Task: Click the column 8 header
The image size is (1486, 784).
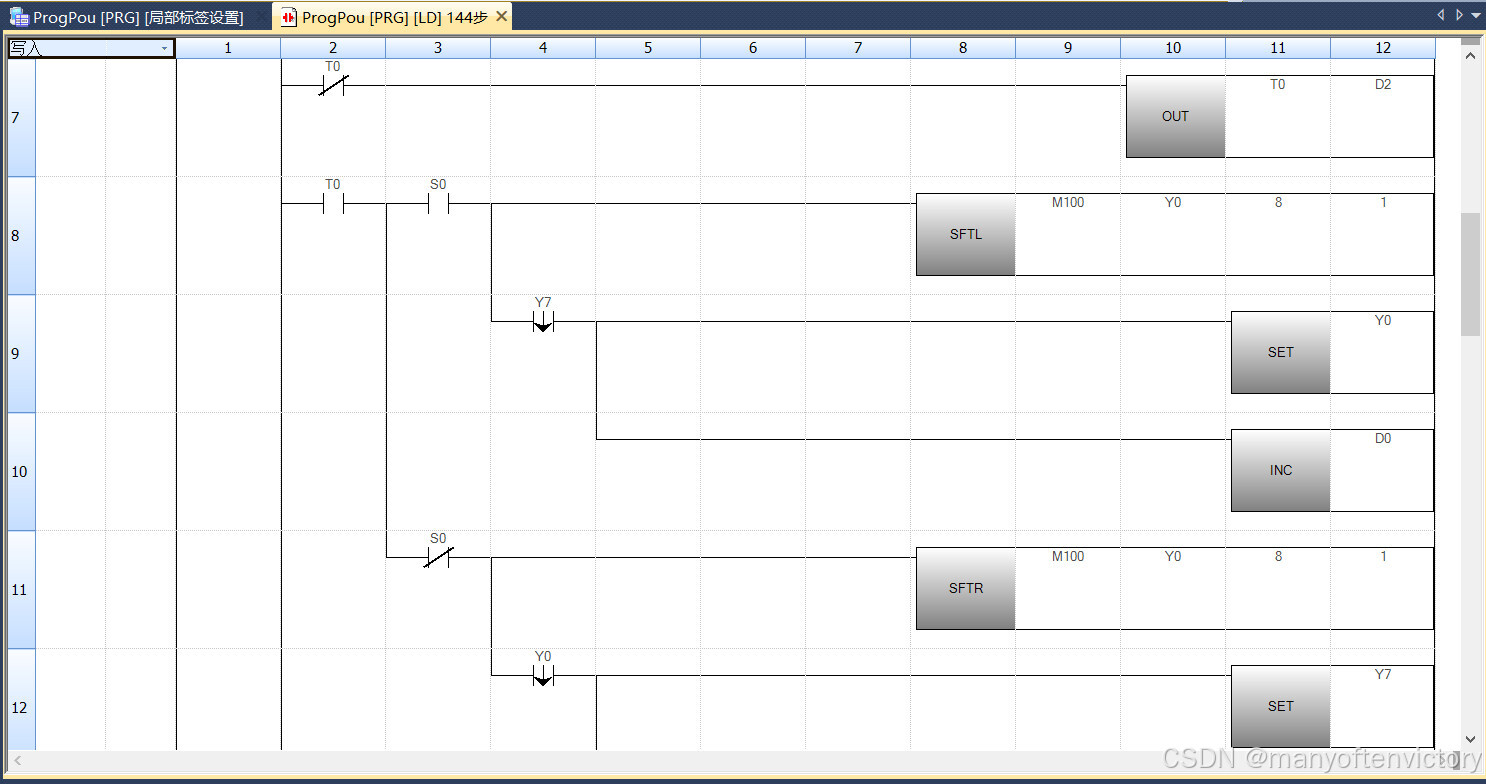Action: [x=963, y=48]
